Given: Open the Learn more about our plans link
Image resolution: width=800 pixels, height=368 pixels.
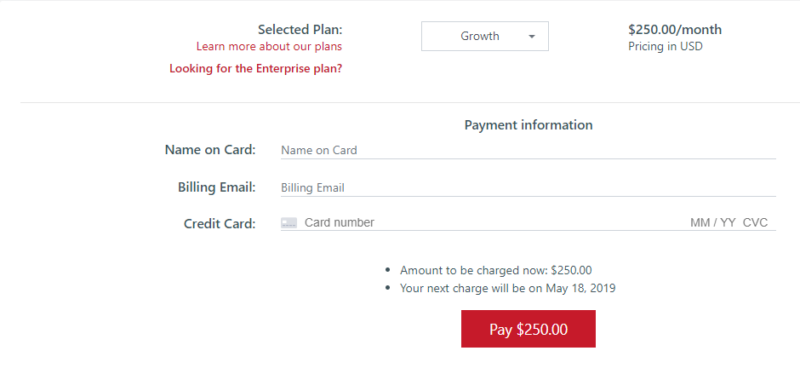Looking at the screenshot, I should pos(269,46).
